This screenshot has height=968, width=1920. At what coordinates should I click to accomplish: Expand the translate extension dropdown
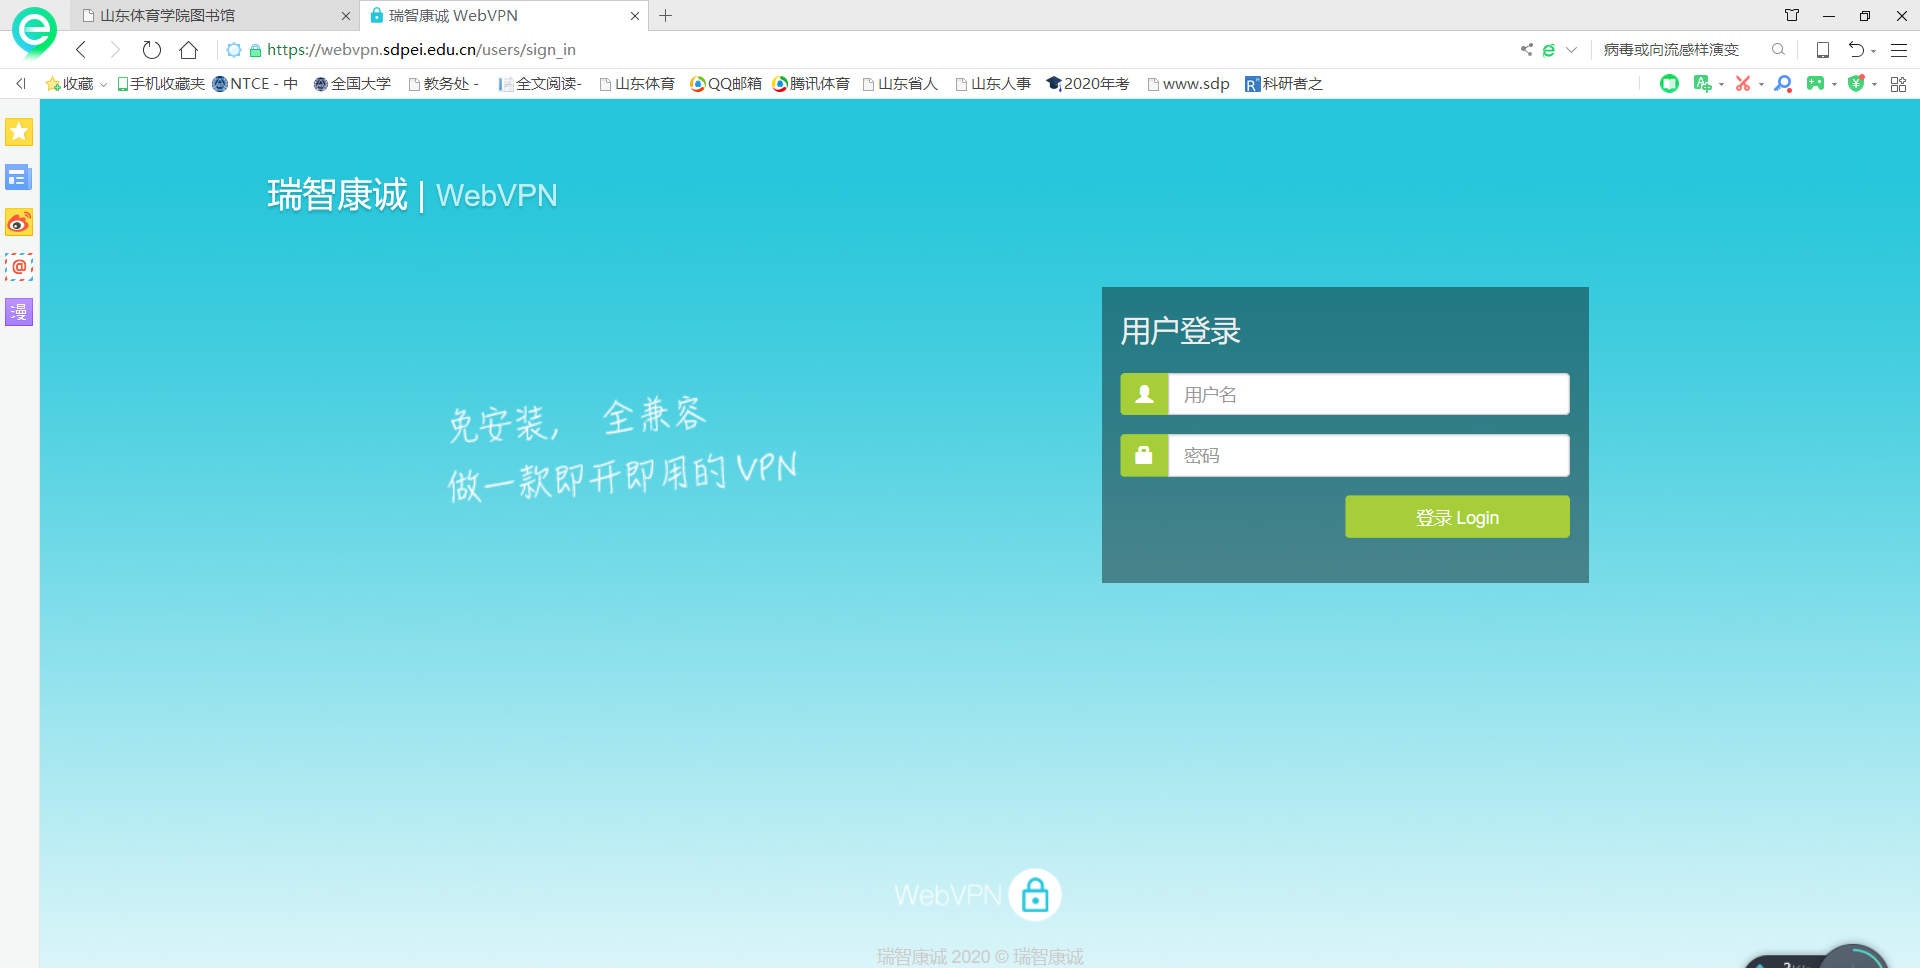[1721, 85]
